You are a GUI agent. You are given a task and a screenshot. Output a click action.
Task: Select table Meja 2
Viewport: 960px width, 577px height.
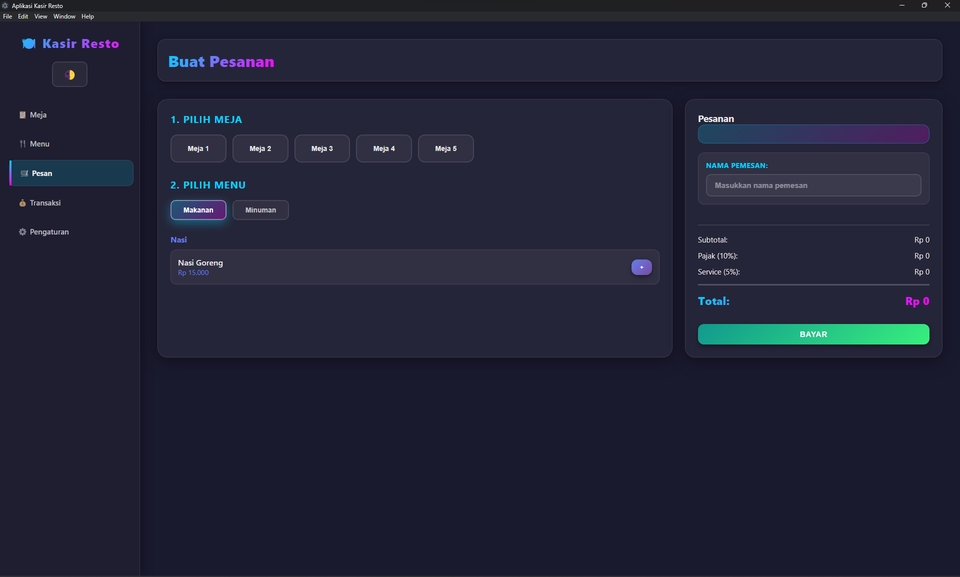[260, 148]
